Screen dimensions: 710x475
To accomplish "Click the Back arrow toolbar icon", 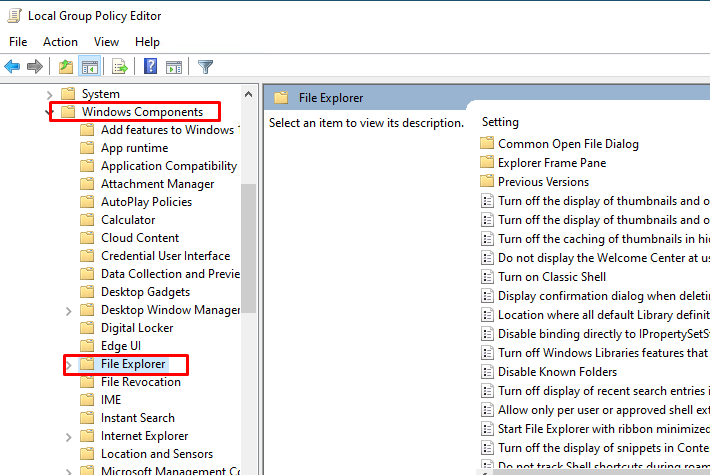I will coord(12,67).
